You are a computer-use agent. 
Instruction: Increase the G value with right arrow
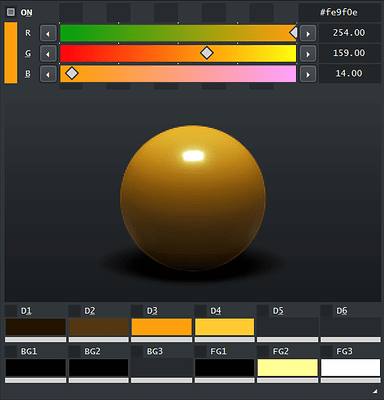coord(308,54)
